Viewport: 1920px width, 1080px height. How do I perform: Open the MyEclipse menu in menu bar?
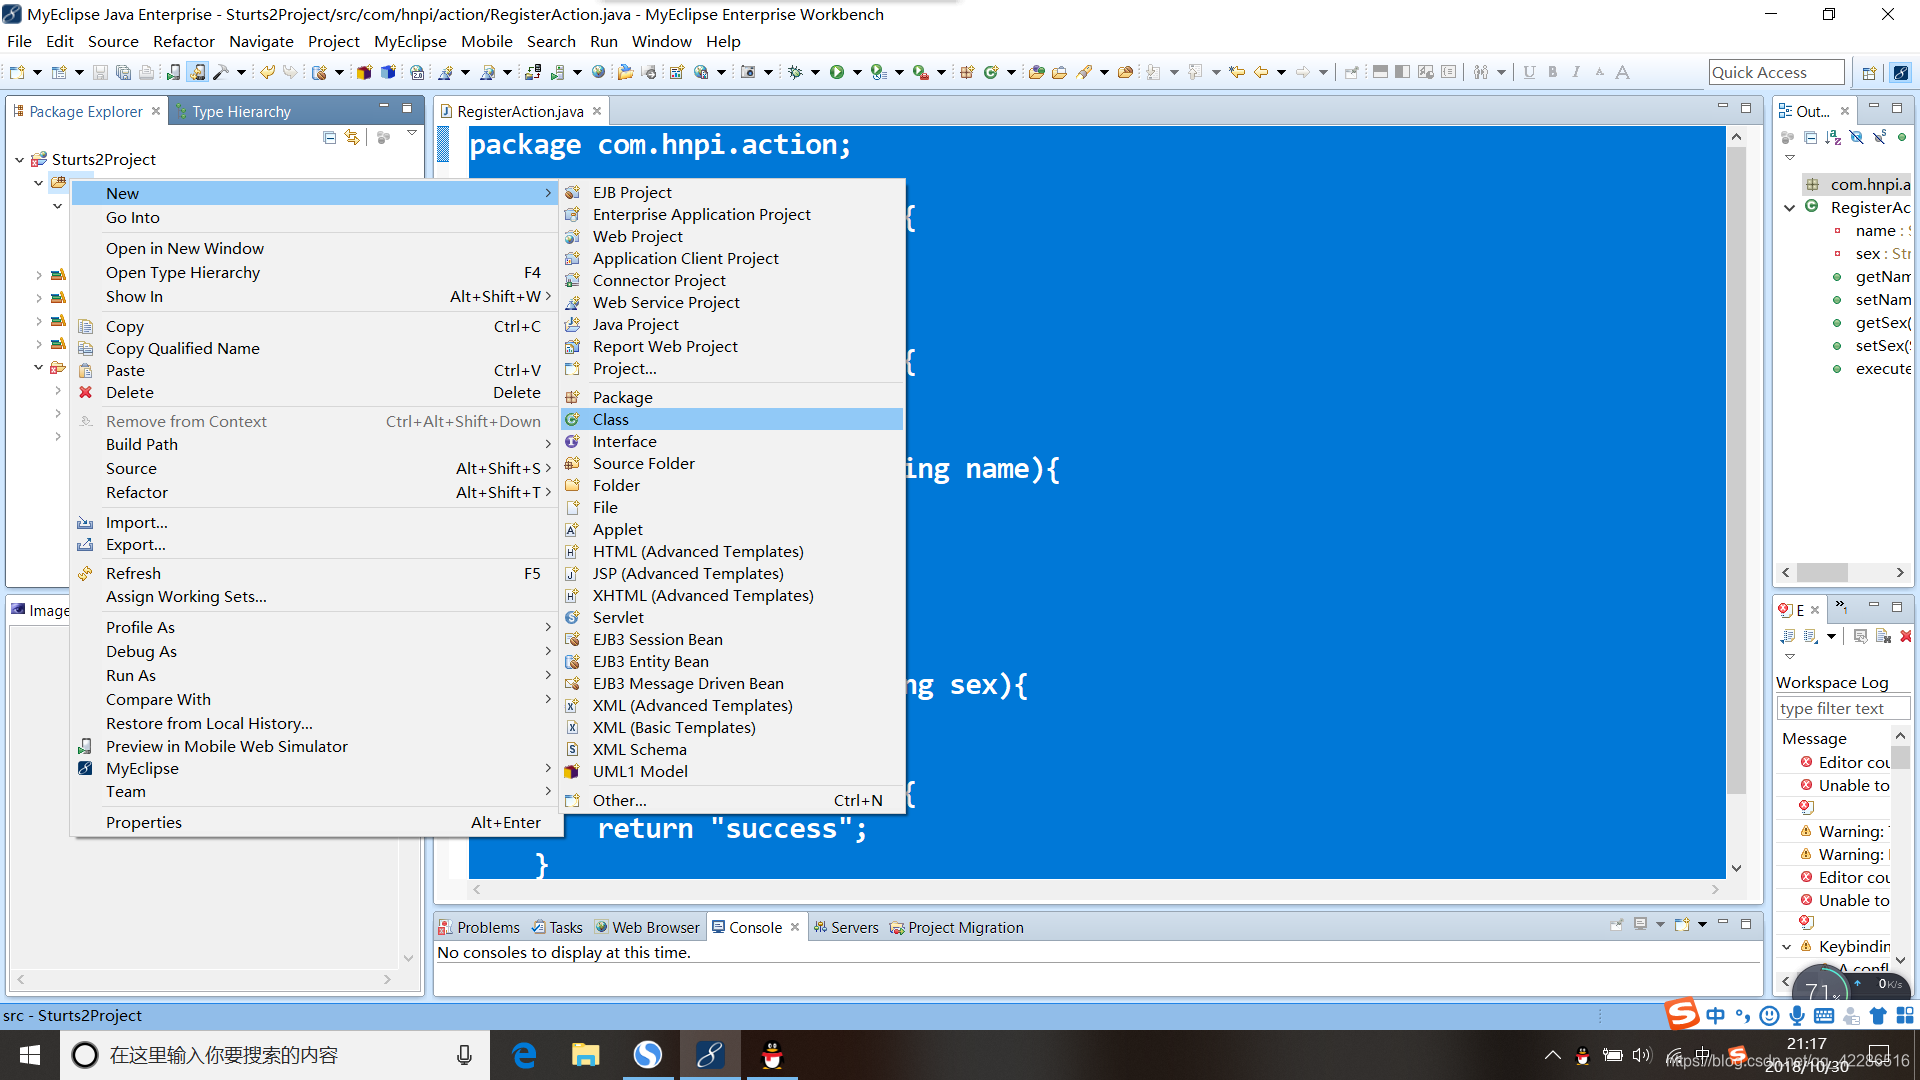[x=410, y=41]
